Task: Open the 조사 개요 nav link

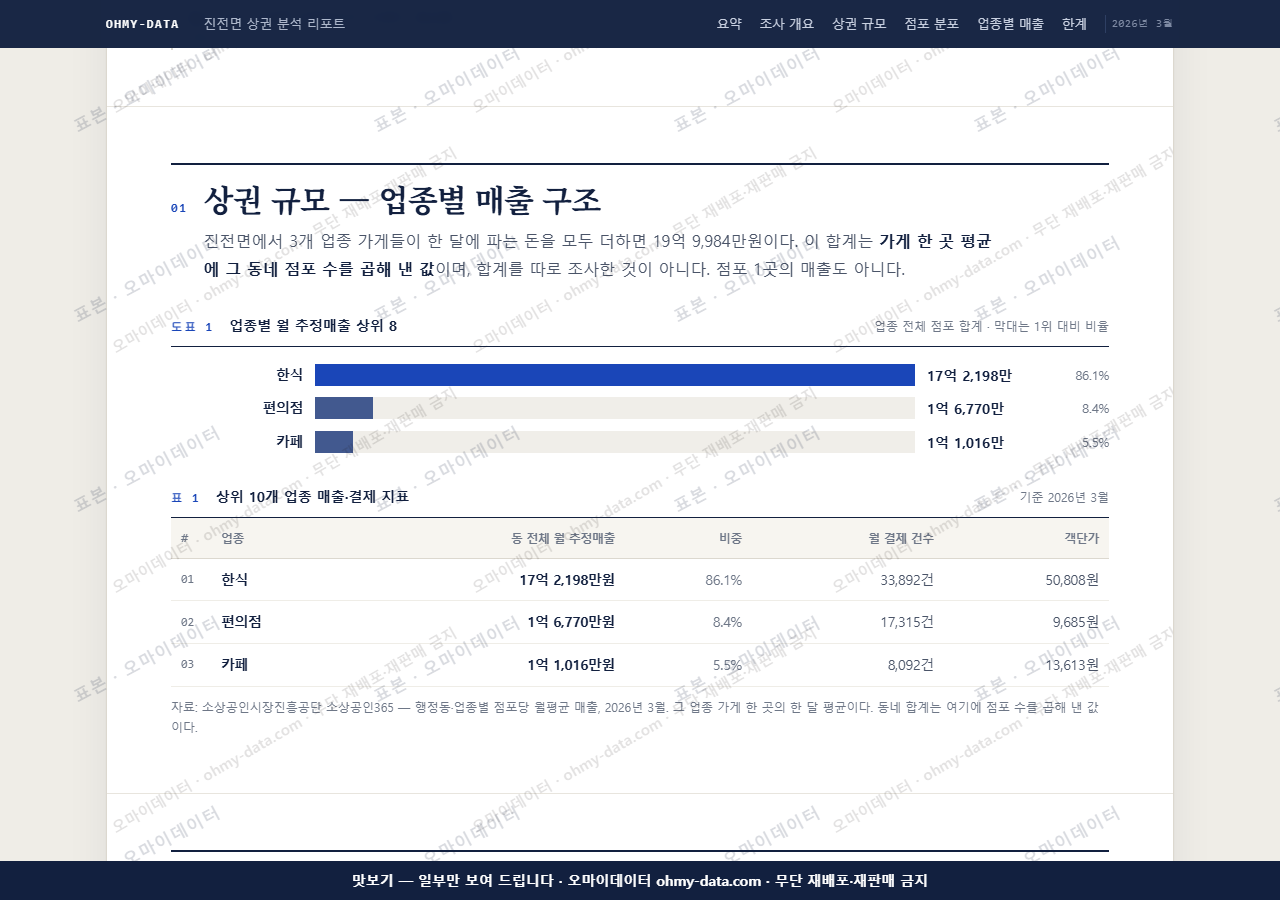Action: tap(787, 24)
